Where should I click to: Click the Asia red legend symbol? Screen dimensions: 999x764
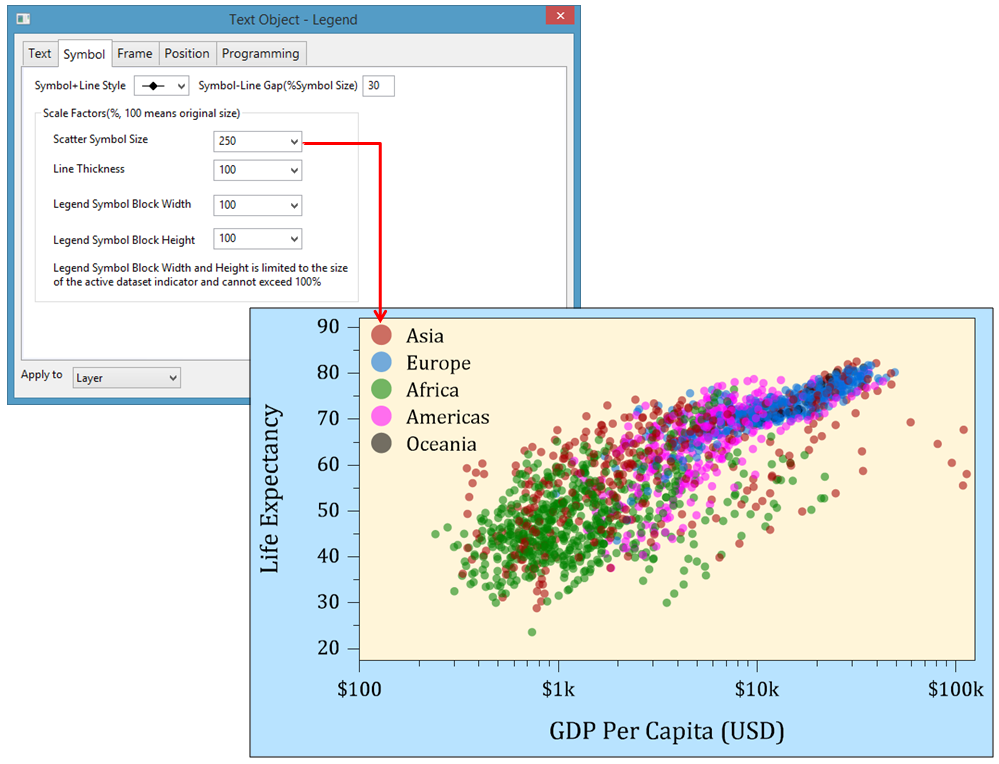[381, 336]
